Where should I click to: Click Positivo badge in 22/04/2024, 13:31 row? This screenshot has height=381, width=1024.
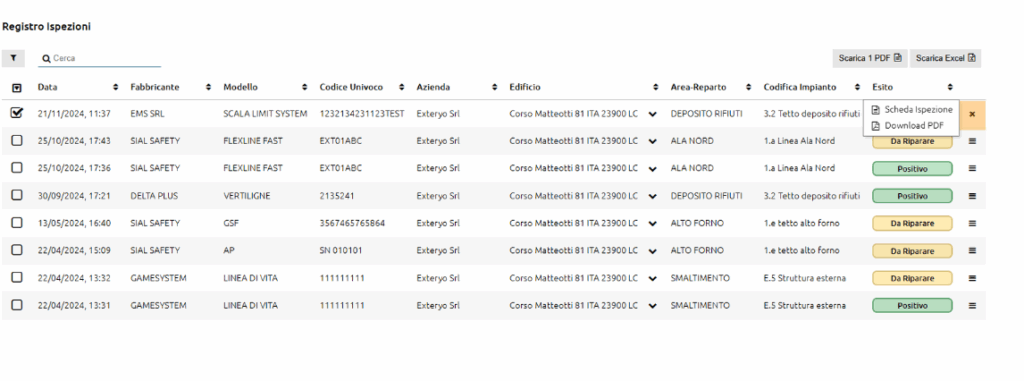pos(912,306)
